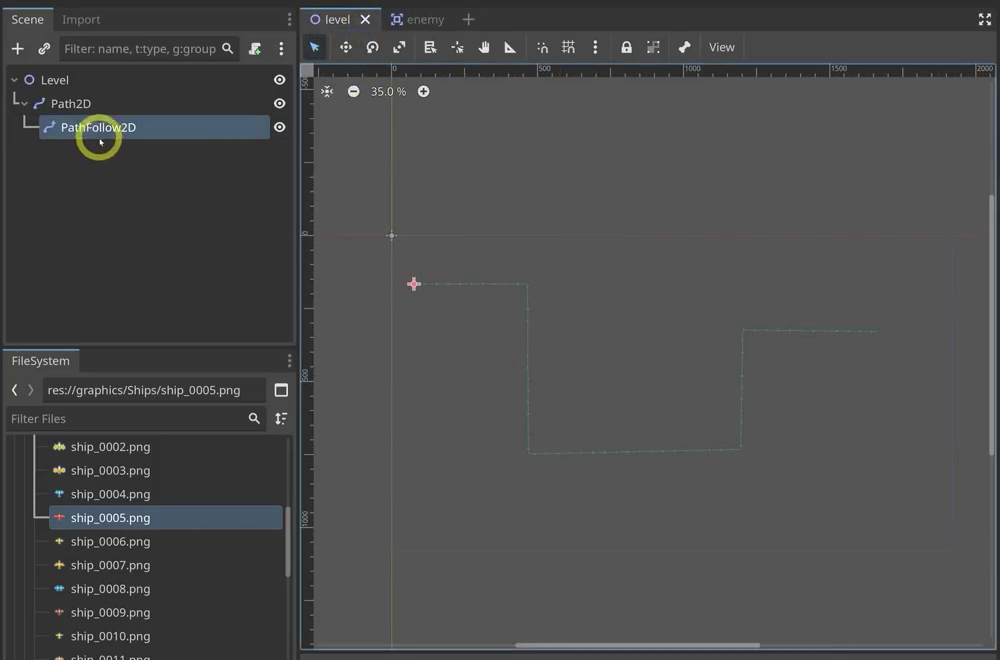Add a new scene tab
The height and width of the screenshot is (660, 1000).
[x=469, y=20]
